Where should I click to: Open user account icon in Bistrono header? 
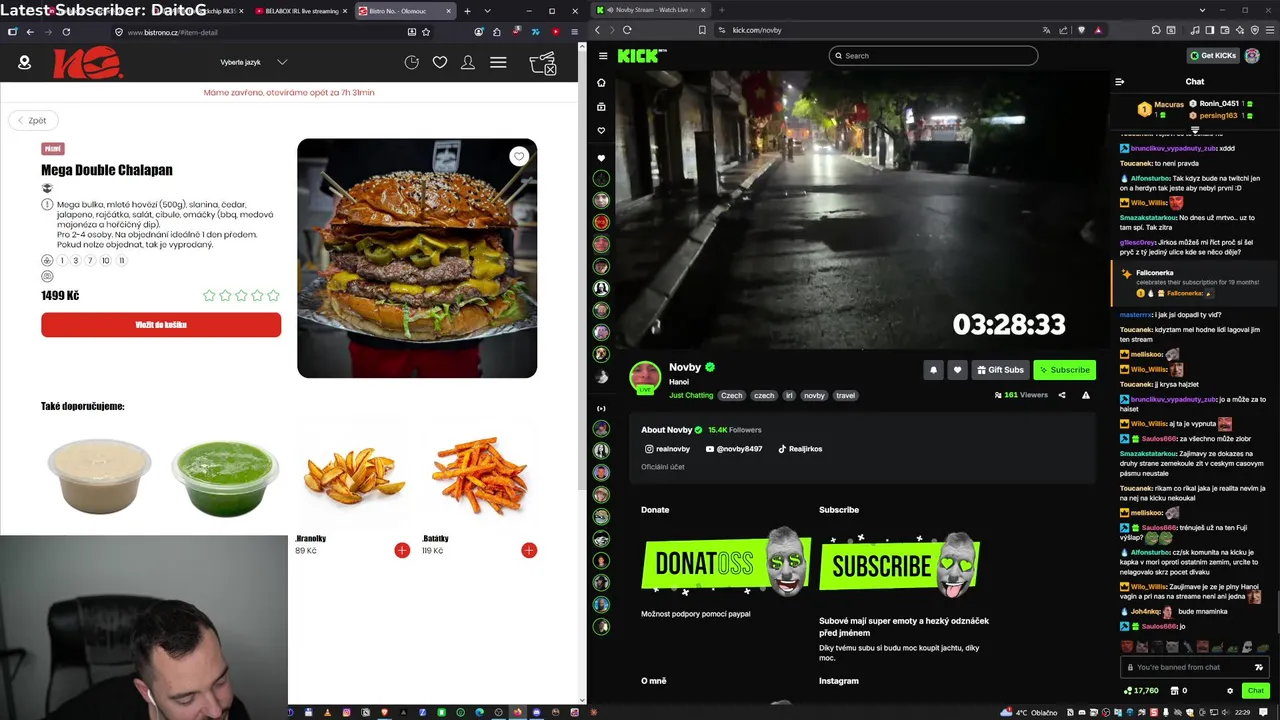click(467, 62)
